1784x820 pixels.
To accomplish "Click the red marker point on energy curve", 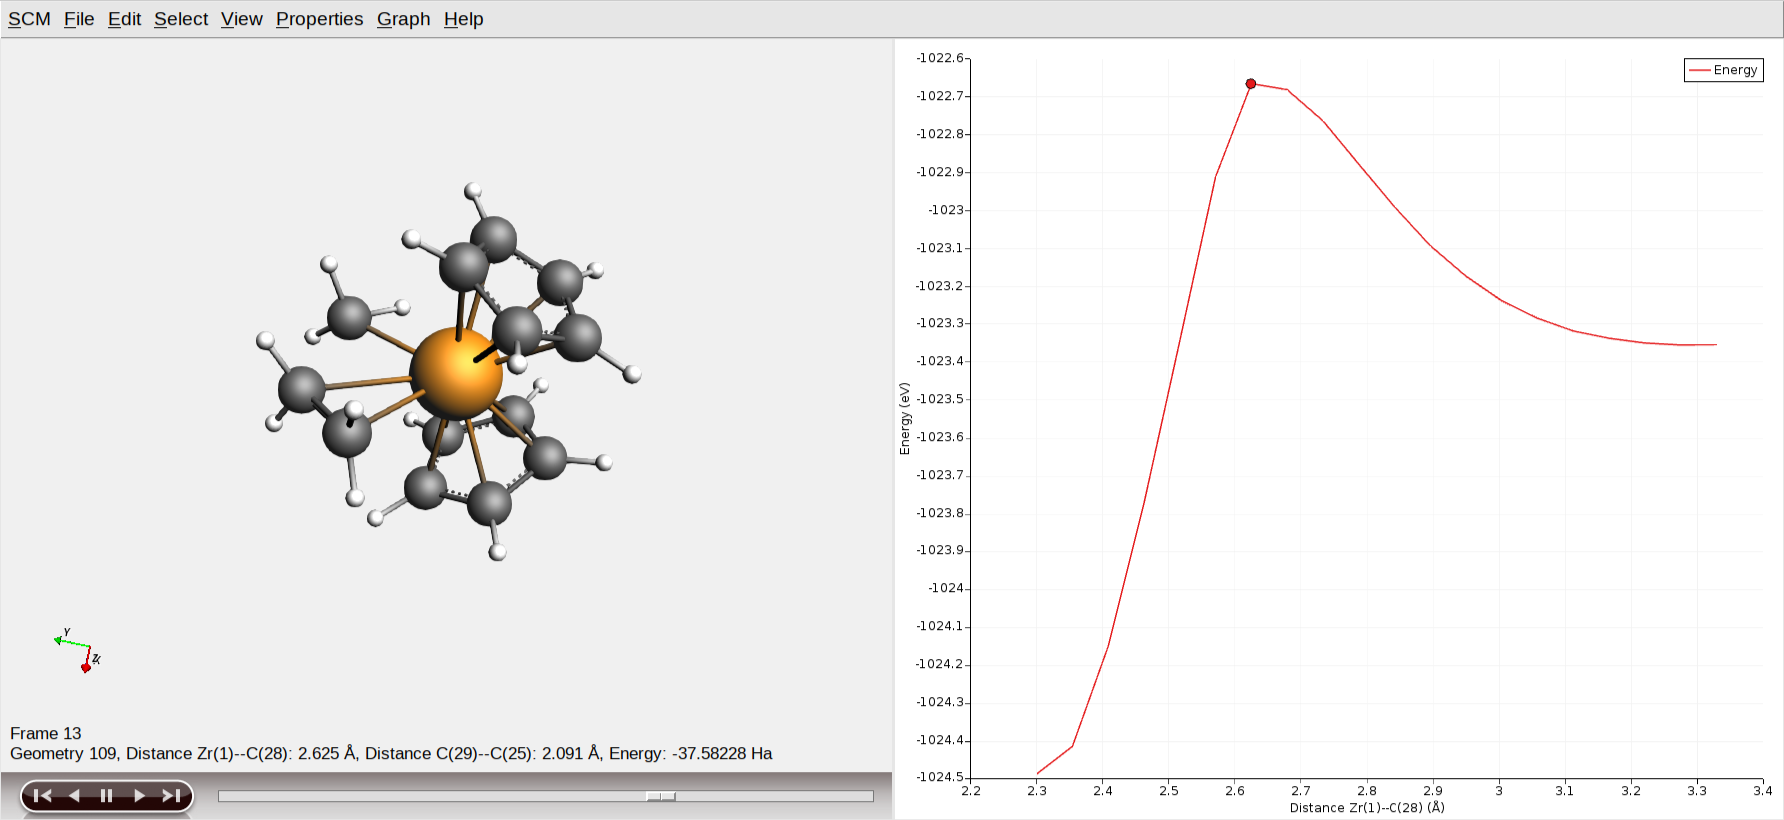I will [x=1251, y=84].
